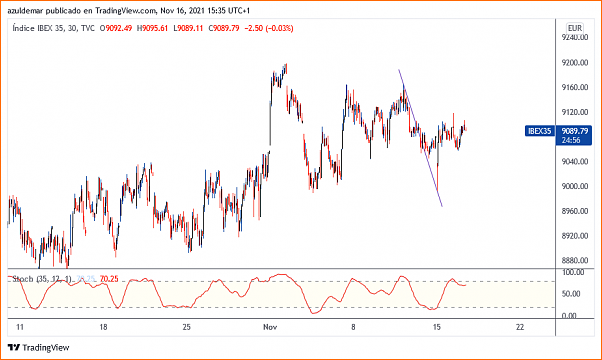602x360 pixels.
Task: Click the publication header by azuldemar
Action: (129, 11)
